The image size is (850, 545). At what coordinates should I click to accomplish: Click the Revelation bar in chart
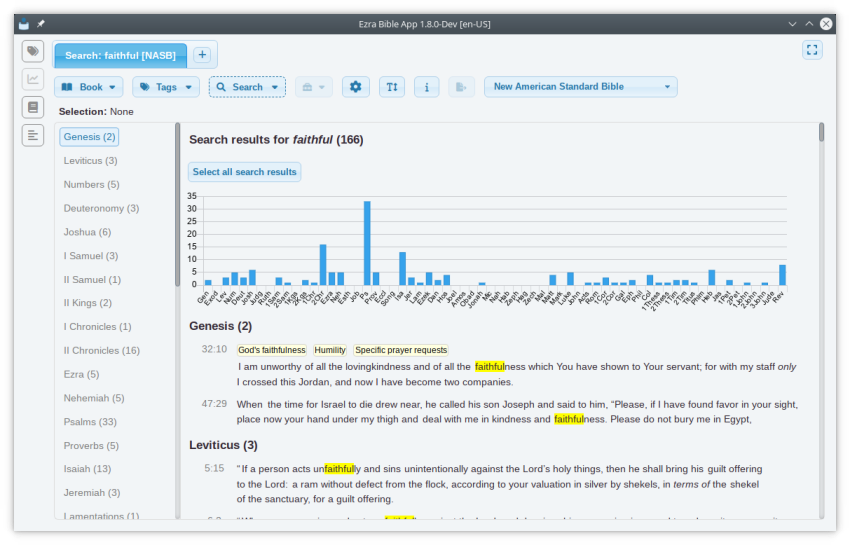pos(782,275)
